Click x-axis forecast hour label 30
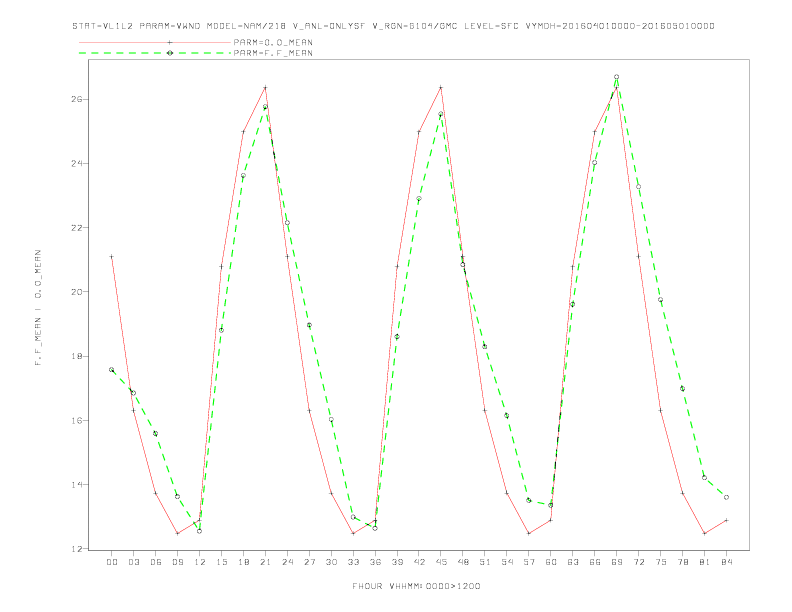Viewport: 792px width, 612px height. pos(331,562)
